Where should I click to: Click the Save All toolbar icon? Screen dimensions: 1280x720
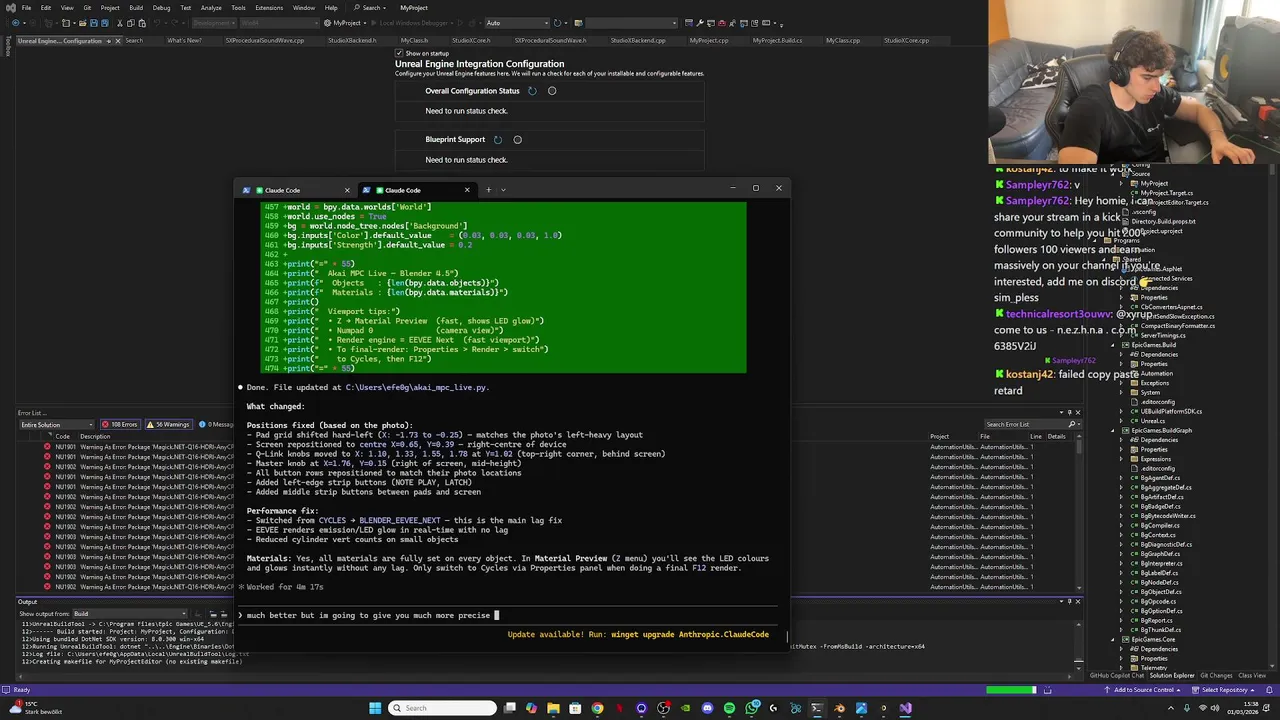click(104, 23)
